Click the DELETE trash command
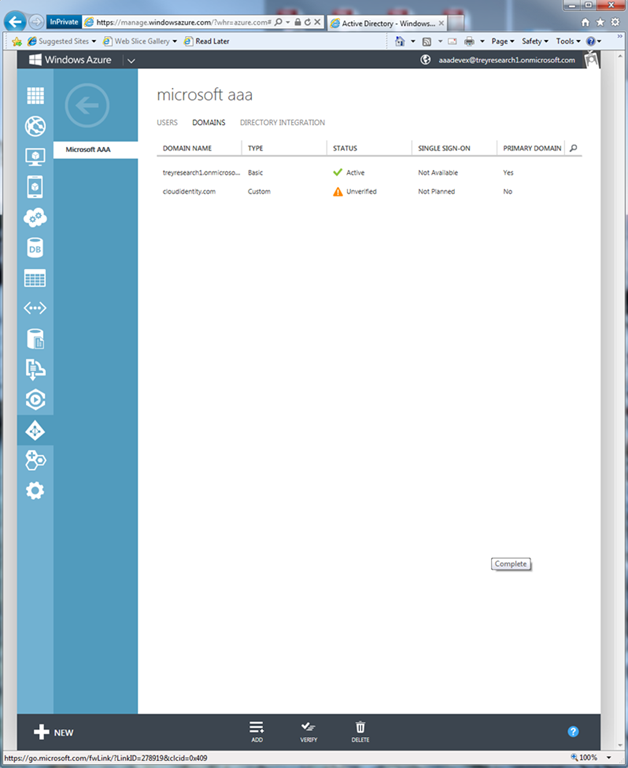The width and height of the screenshot is (628, 768). pyautogui.click(x=360, y=731)
